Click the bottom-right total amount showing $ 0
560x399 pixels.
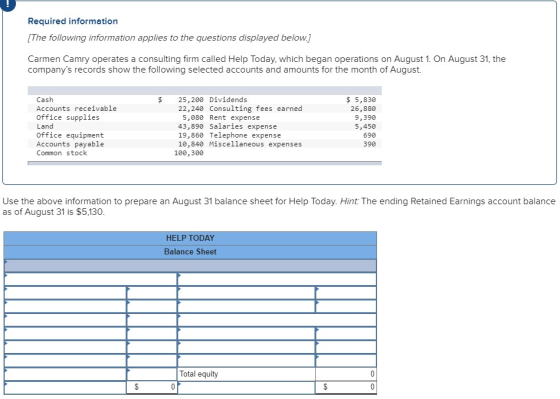(x=346, y=387)
